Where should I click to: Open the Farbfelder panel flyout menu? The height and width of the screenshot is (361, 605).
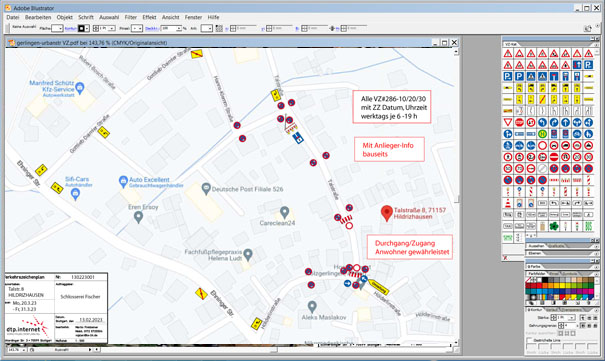[596, 275]
